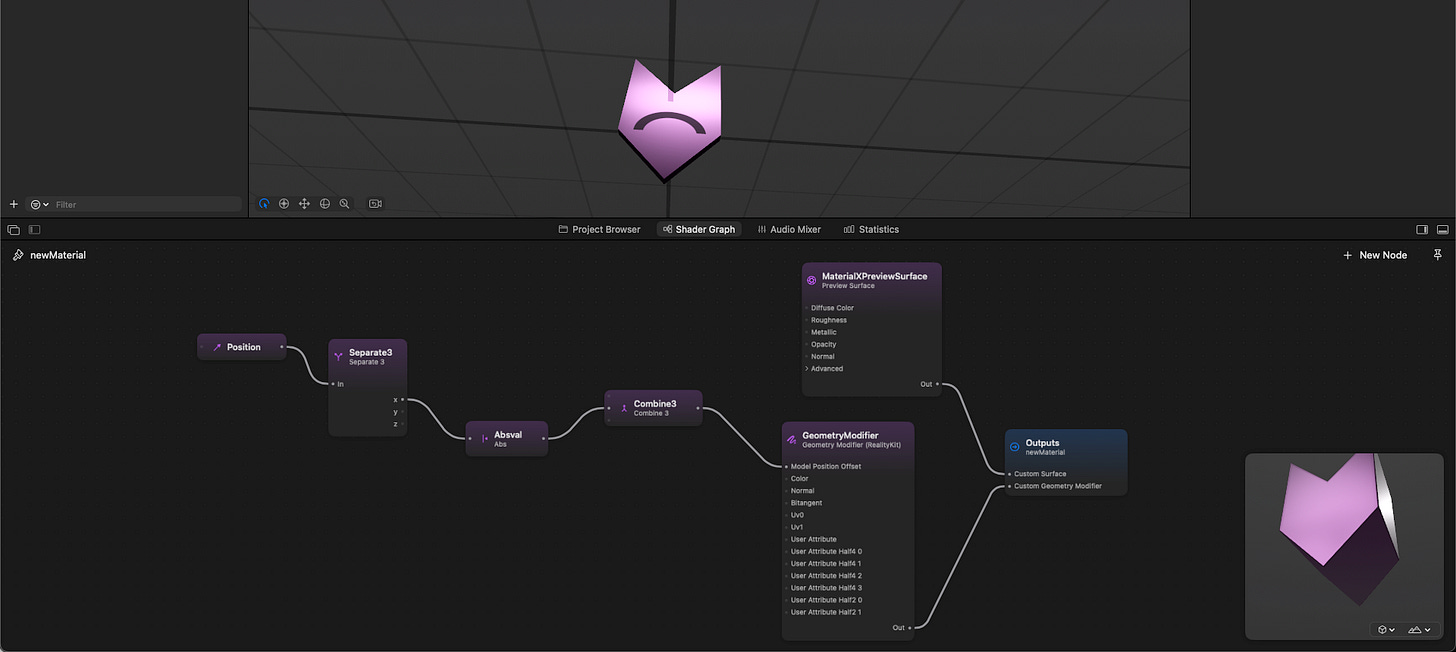Click the Metallic input of Preview Surface
The image size is (1456, 652).
click(x=823, y=332)
